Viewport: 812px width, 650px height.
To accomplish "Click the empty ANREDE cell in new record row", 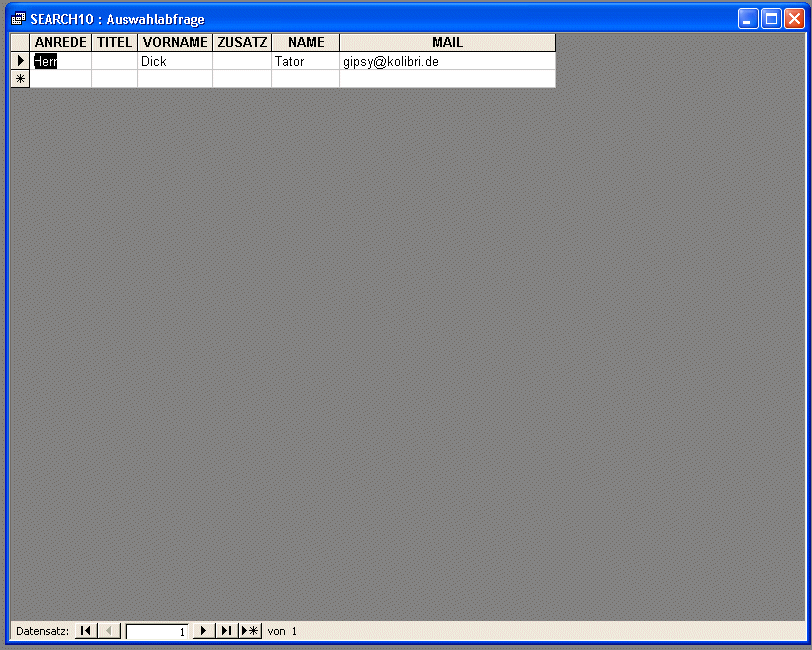I will pos(61,79).
